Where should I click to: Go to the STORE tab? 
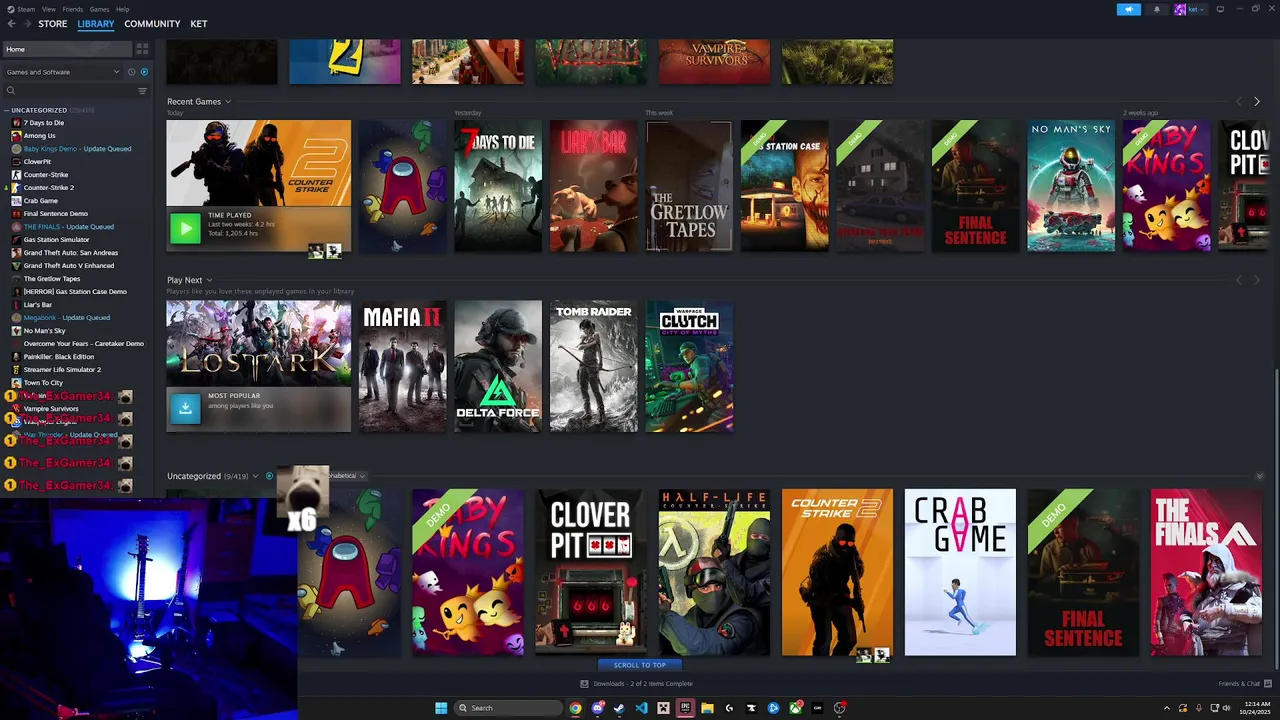tap(53, 24)
